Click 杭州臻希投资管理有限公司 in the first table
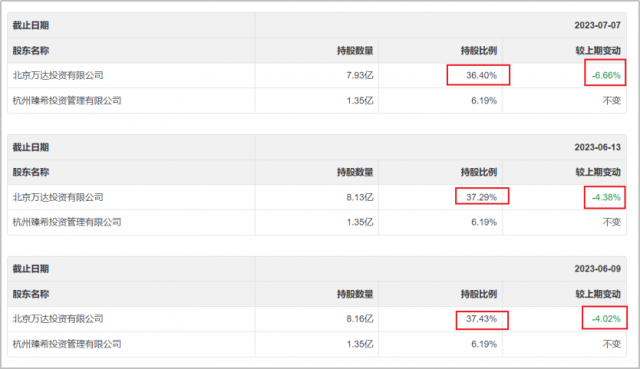The height and width of the screenshot is (369, 640). coord(67,100)
